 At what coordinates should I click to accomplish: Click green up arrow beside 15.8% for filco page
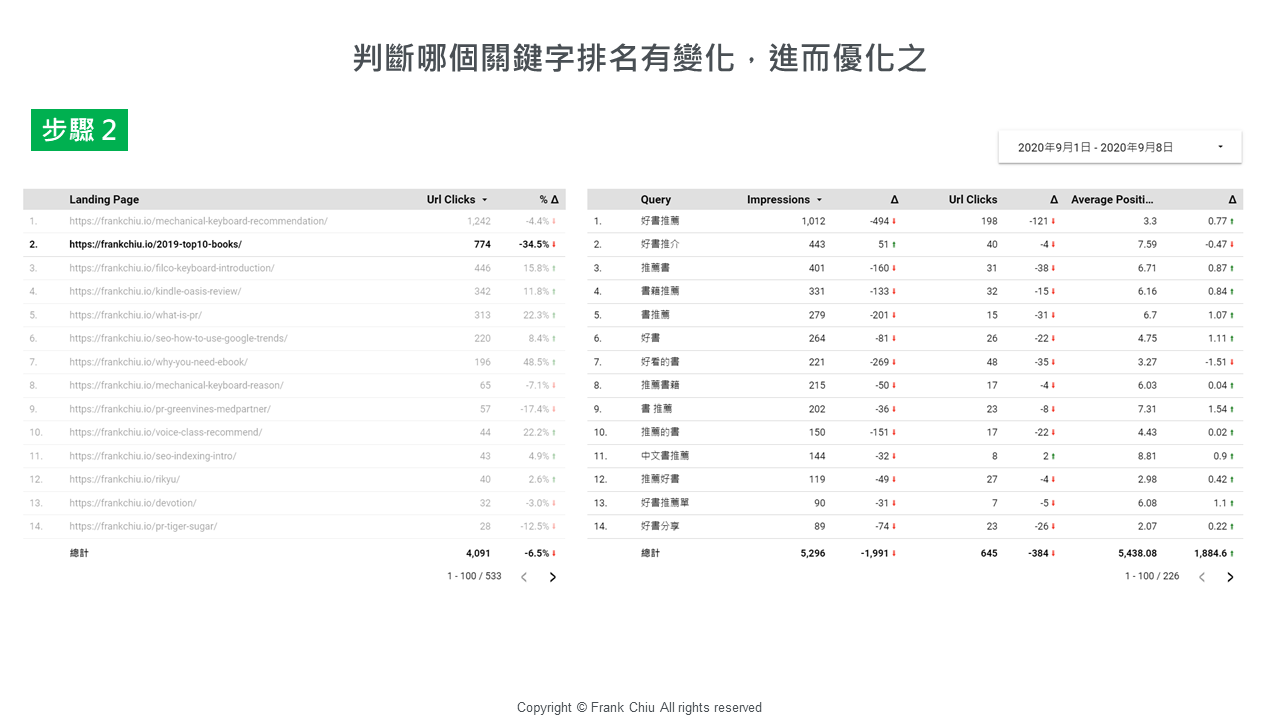(x=554, y=267)
